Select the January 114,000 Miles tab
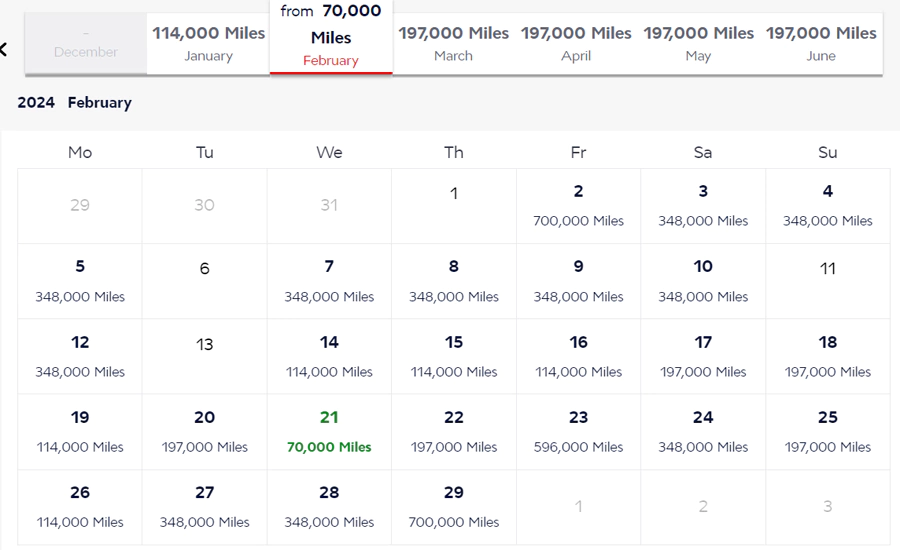This screenshot has width=900, height=550. point(208,44)
